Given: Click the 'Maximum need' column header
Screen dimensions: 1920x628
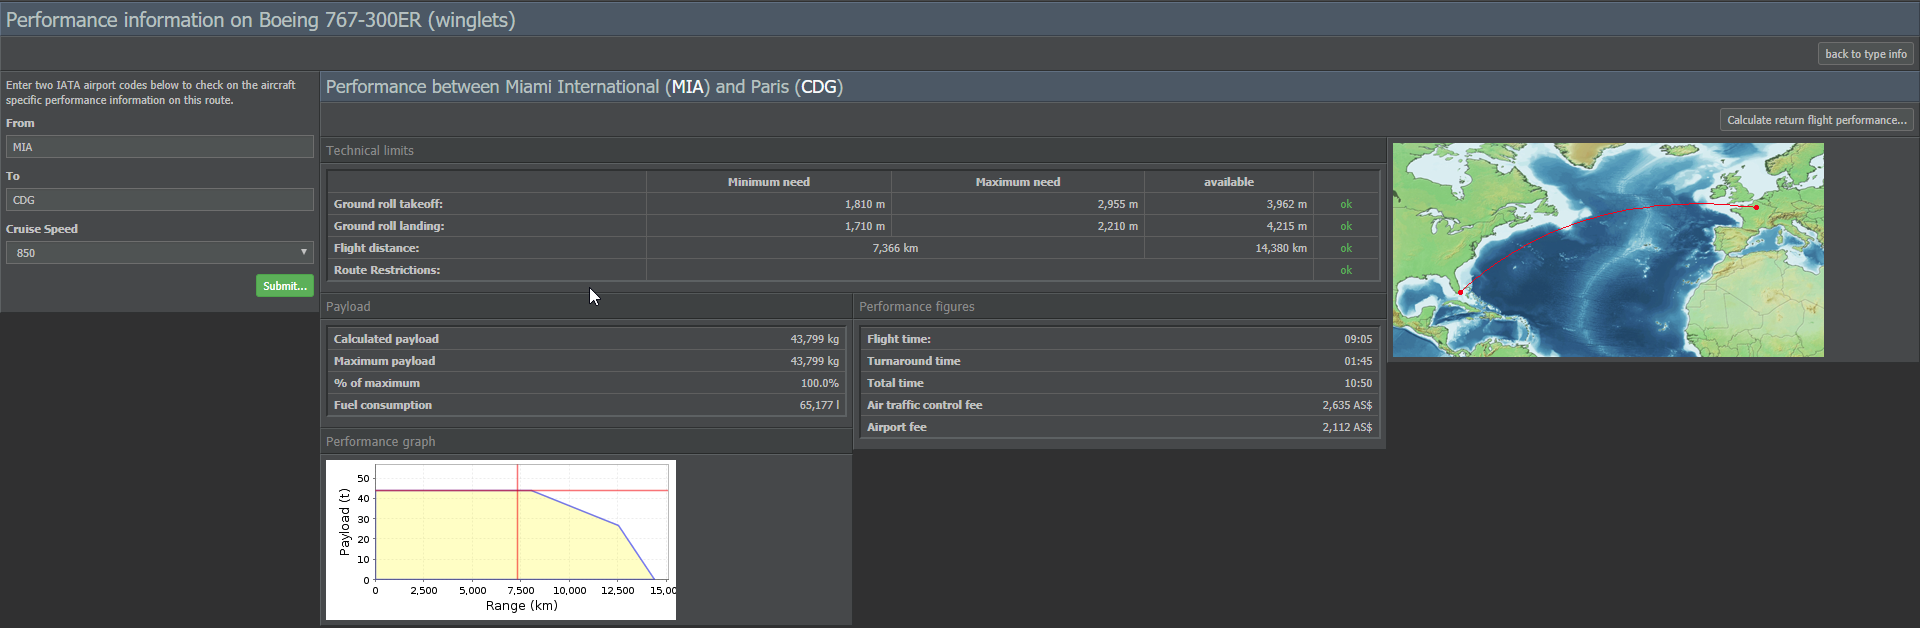Looking at the screenshot, I should tap(1018, 182).
